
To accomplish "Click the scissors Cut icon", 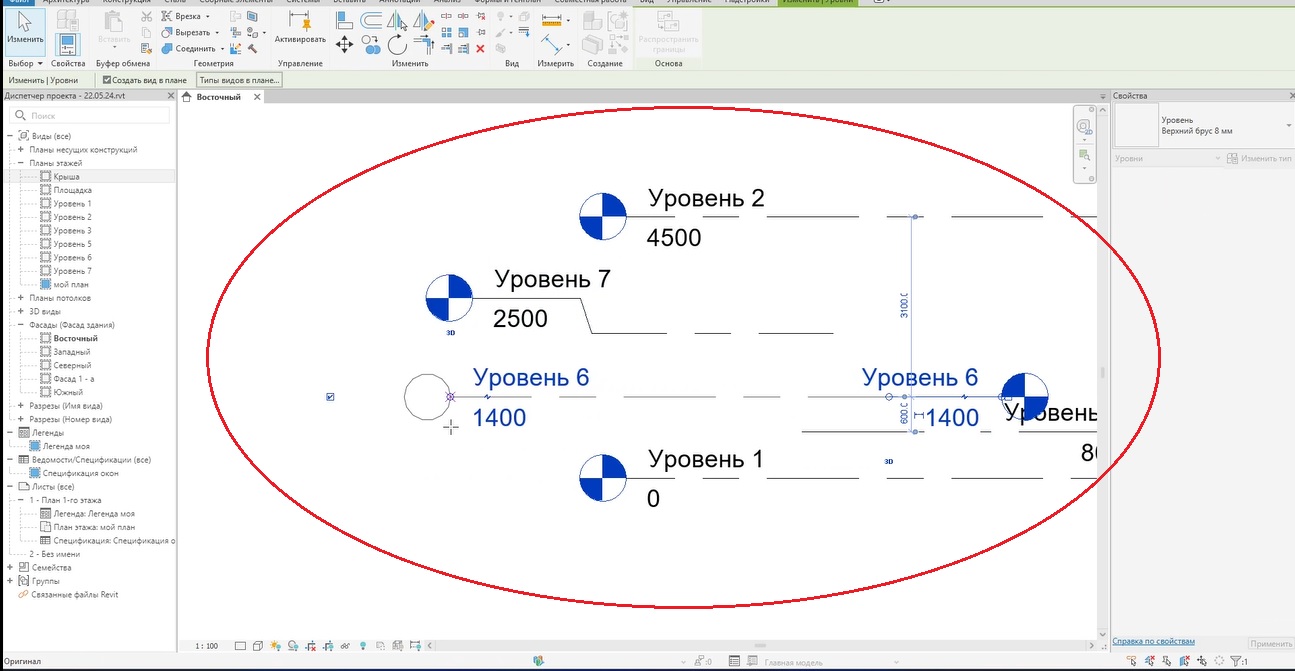I will coord(146,17).
